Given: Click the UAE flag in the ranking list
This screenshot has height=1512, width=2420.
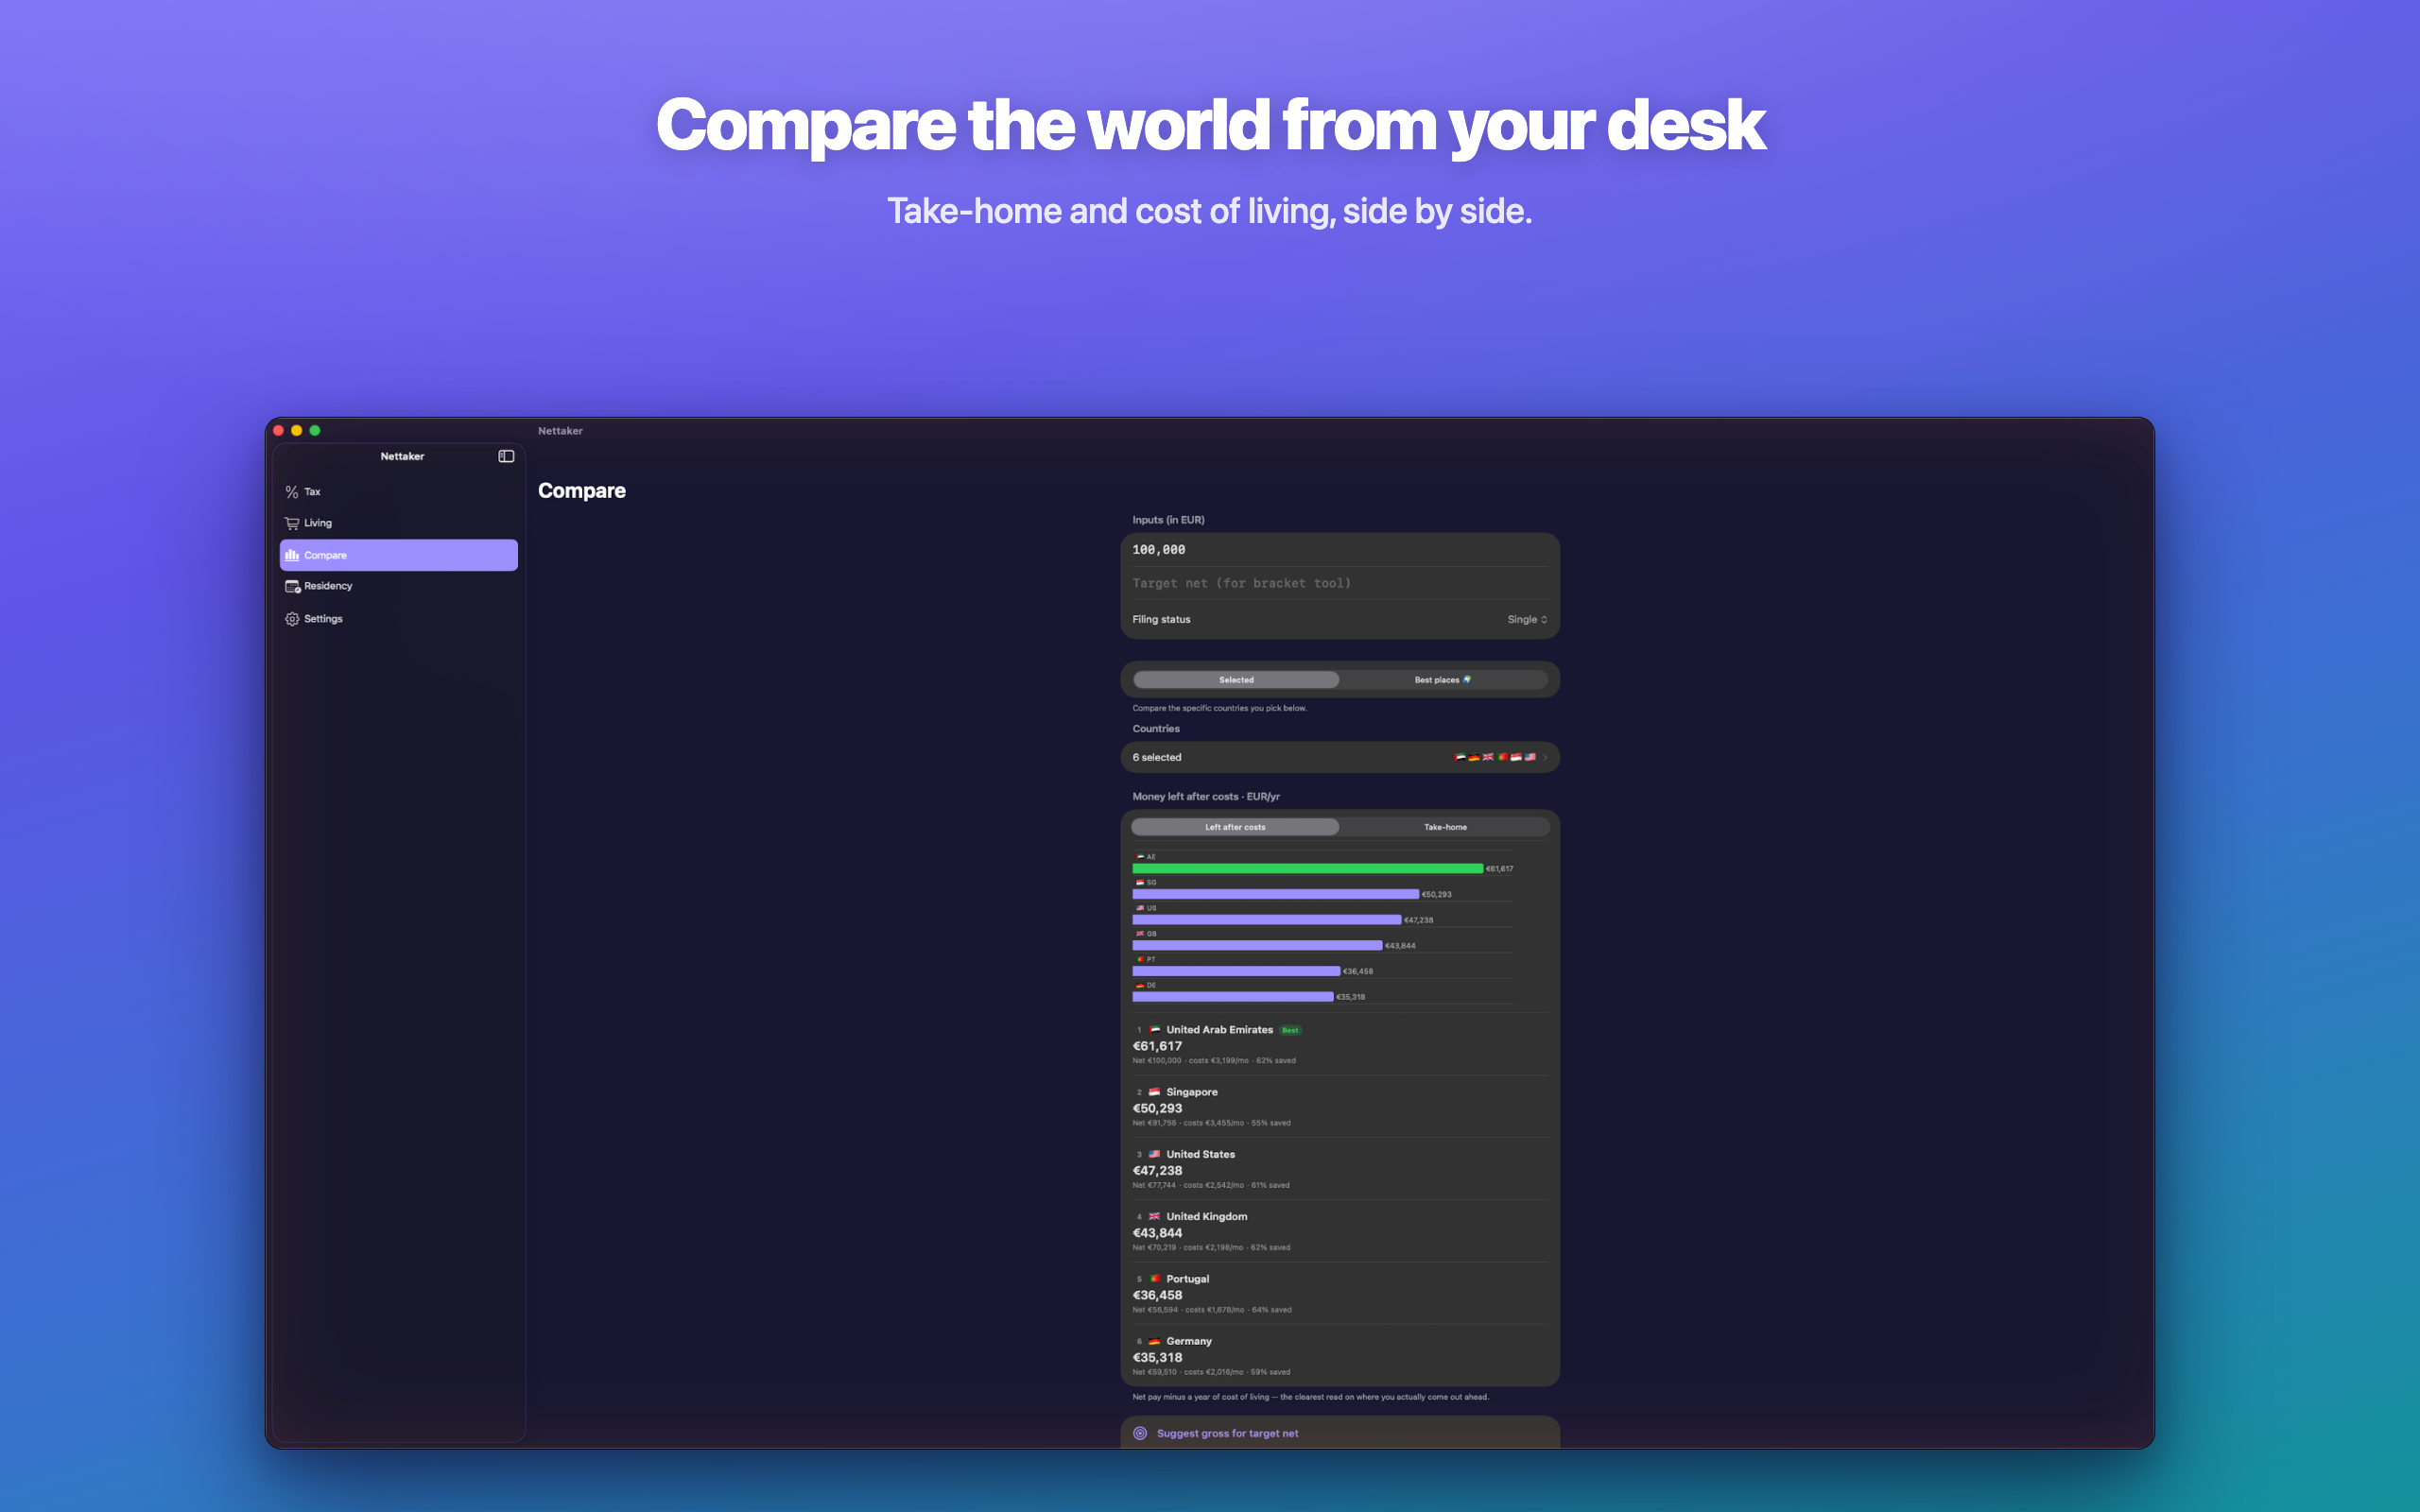Looking at the screenshot, I should point(1154,1029).
